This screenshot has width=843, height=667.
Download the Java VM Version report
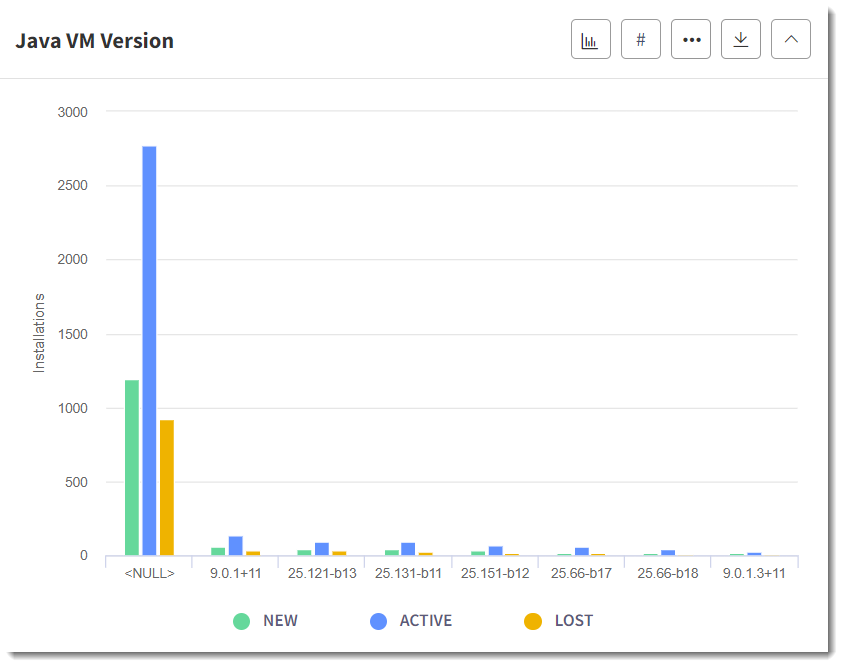click(x=740, y=39)
